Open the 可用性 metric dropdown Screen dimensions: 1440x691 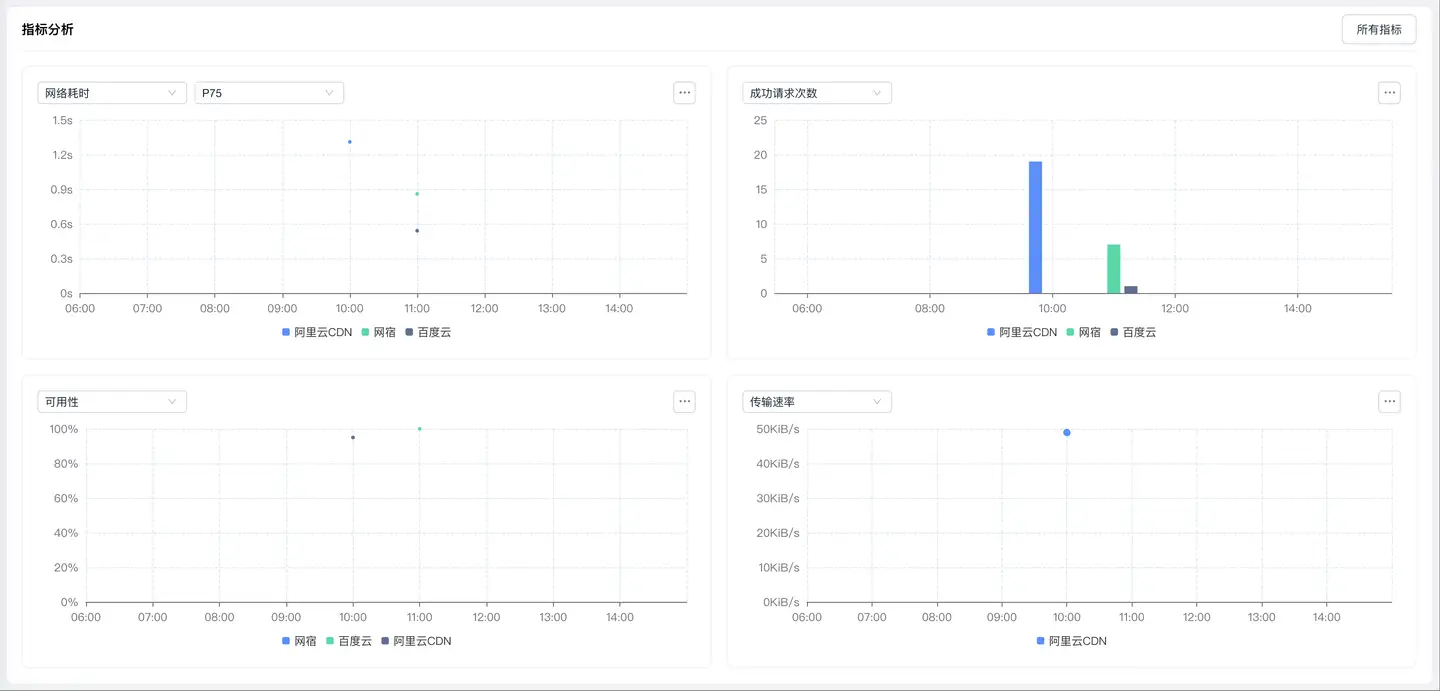[112, 402]
